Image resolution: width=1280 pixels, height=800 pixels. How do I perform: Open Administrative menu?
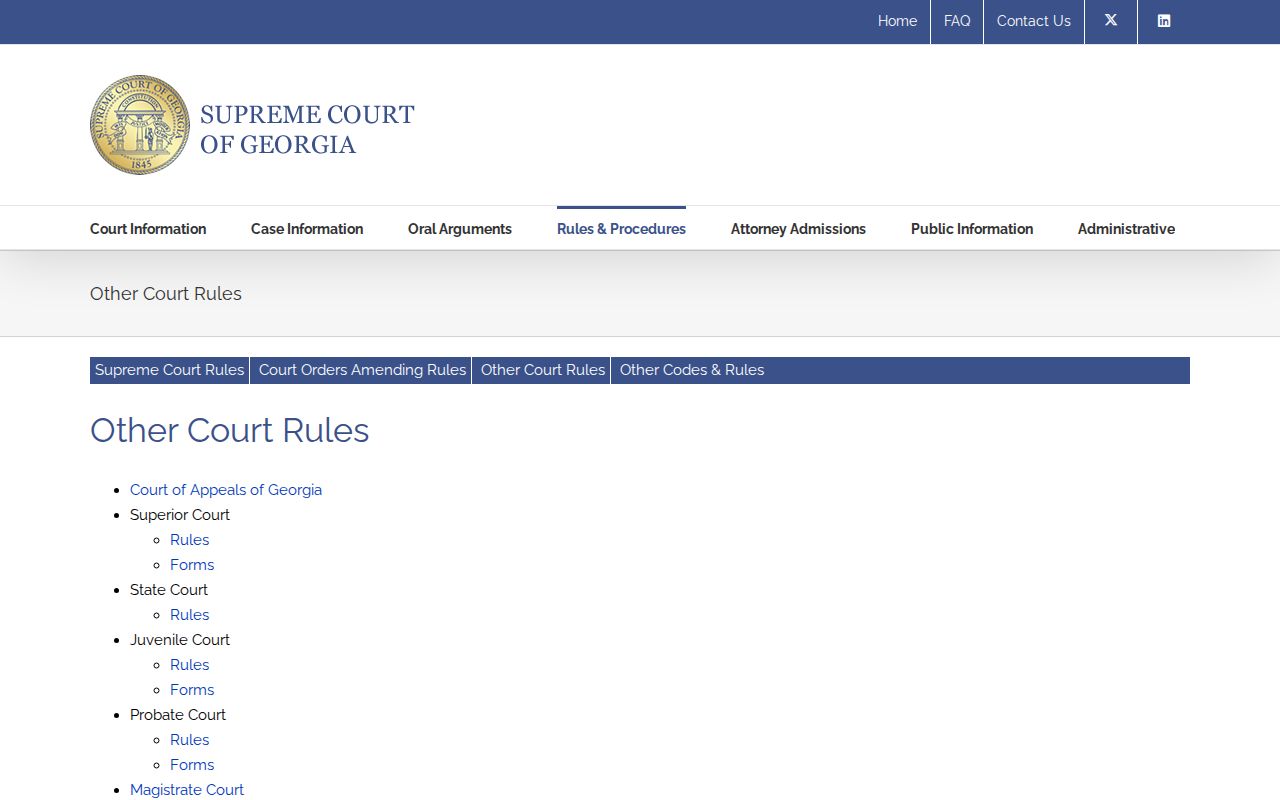point(1126,229)
